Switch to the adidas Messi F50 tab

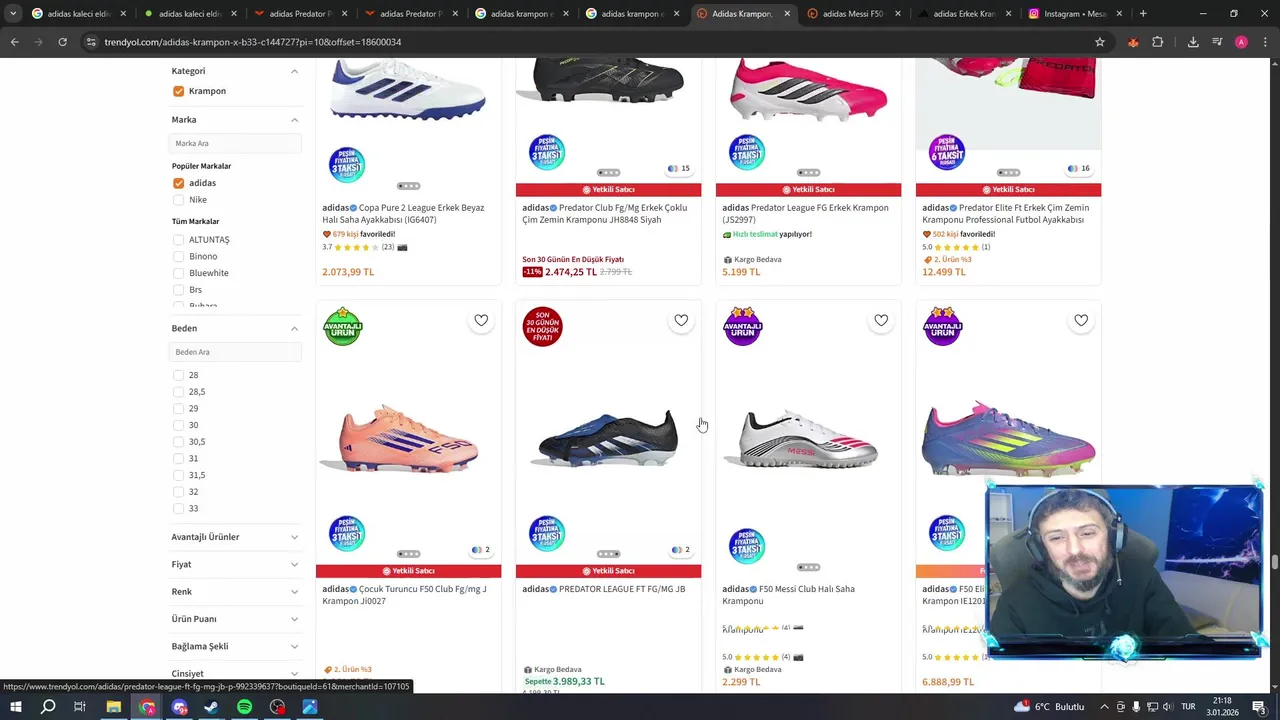click(852, 14)
